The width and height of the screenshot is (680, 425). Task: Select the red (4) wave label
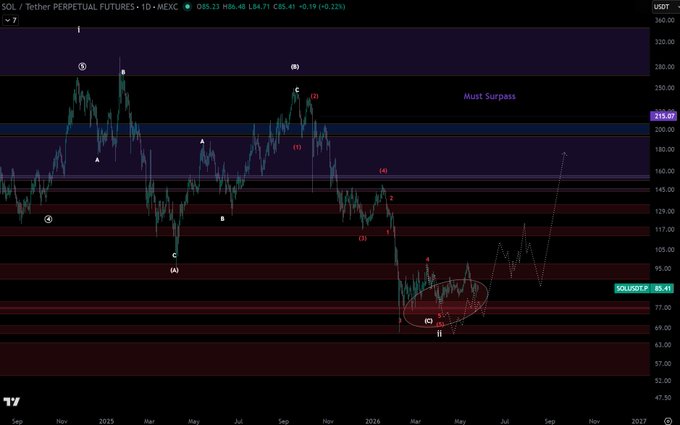[383, 171]
